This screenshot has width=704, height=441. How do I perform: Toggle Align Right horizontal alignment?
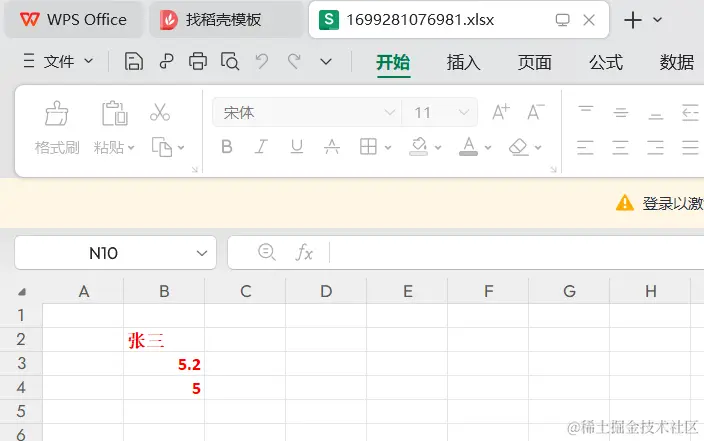(656, 147)
